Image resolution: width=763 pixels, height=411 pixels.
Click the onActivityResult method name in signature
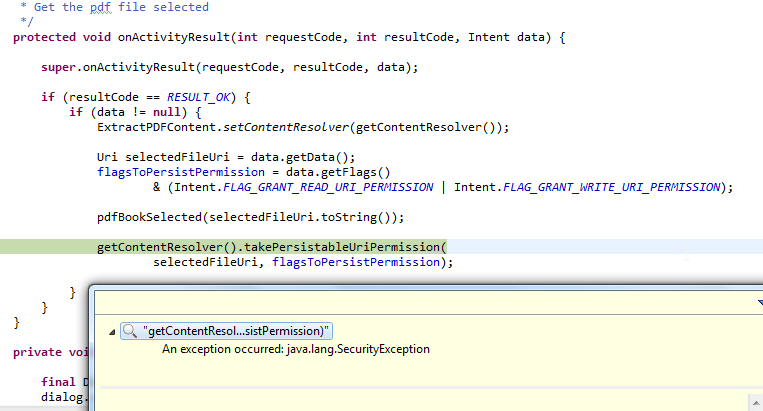click(174, 37)
